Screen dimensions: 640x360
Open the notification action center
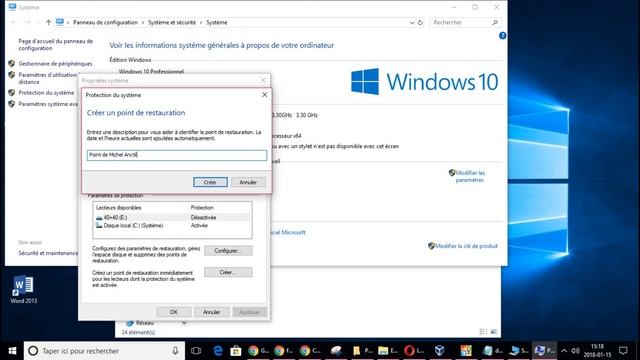(x=623, y=351)
